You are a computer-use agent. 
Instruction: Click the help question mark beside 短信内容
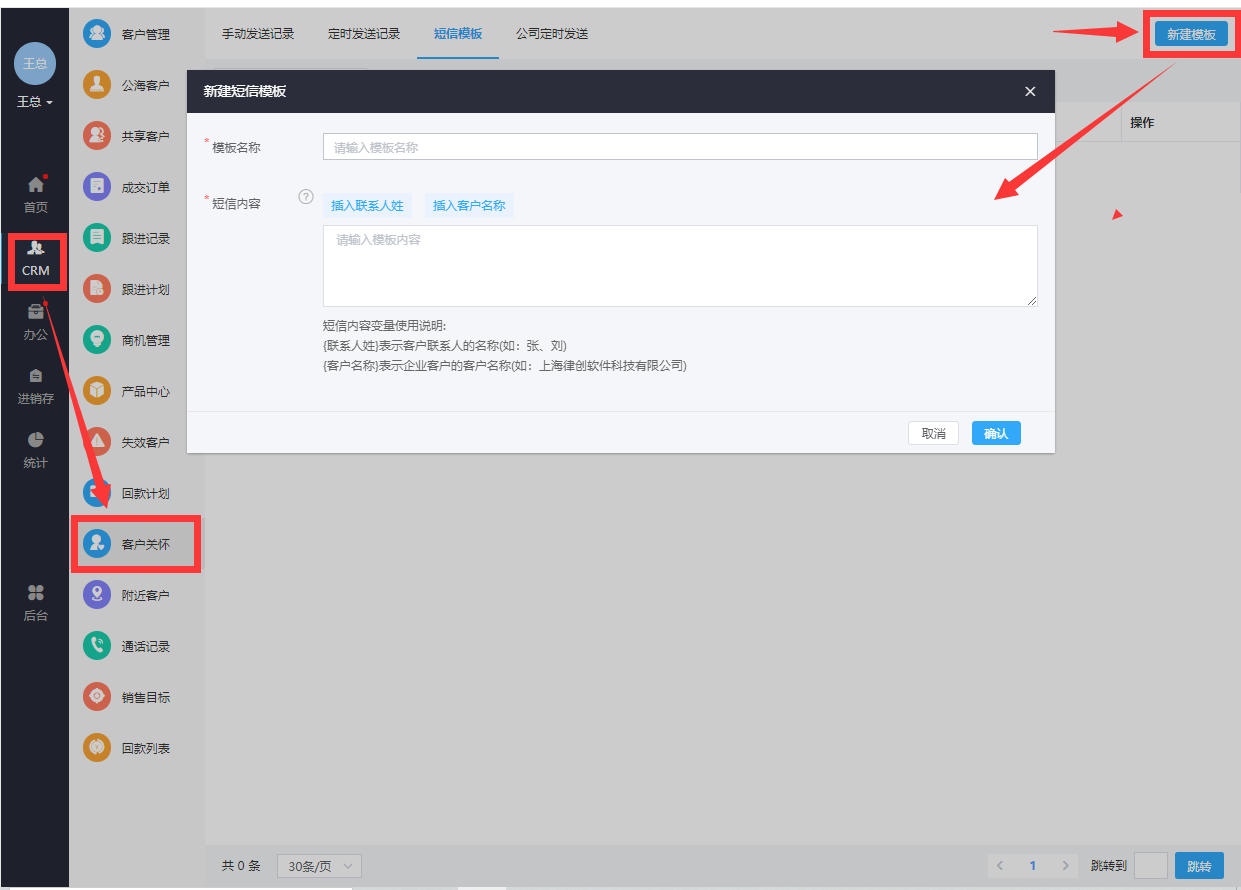click(306, 198)
